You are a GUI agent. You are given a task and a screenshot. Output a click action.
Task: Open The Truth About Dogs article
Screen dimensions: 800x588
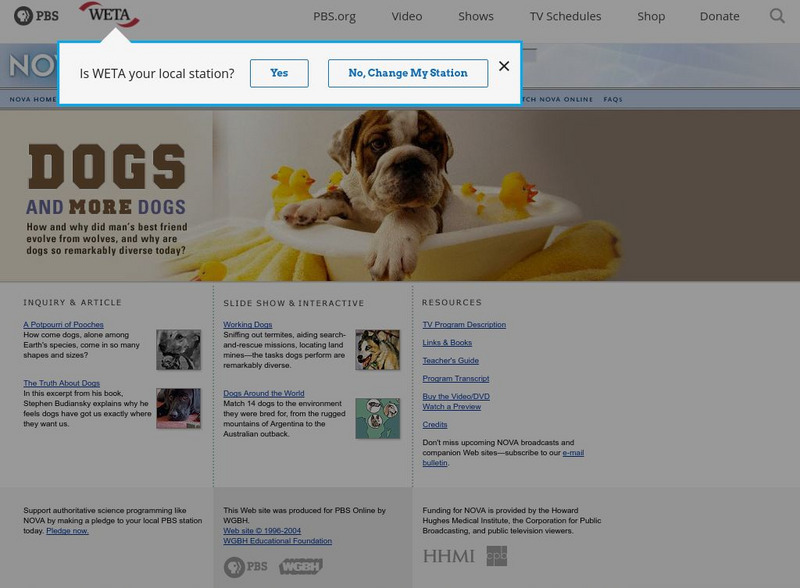tap(62, 383)
